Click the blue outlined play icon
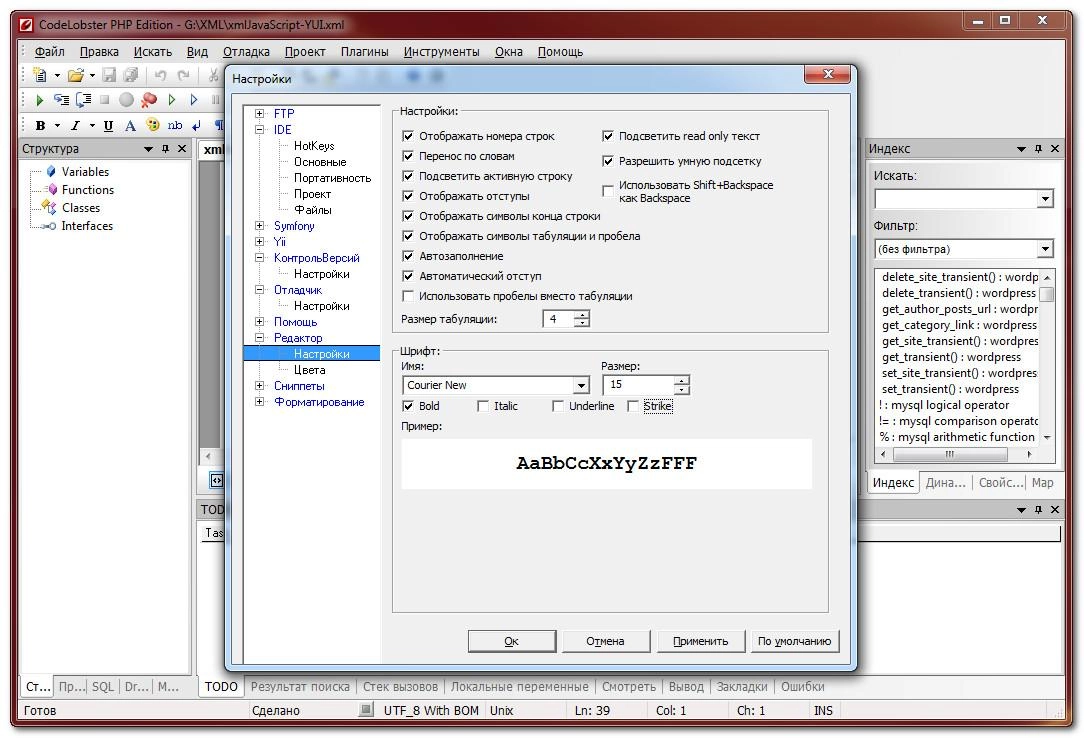 coord(194,100)
